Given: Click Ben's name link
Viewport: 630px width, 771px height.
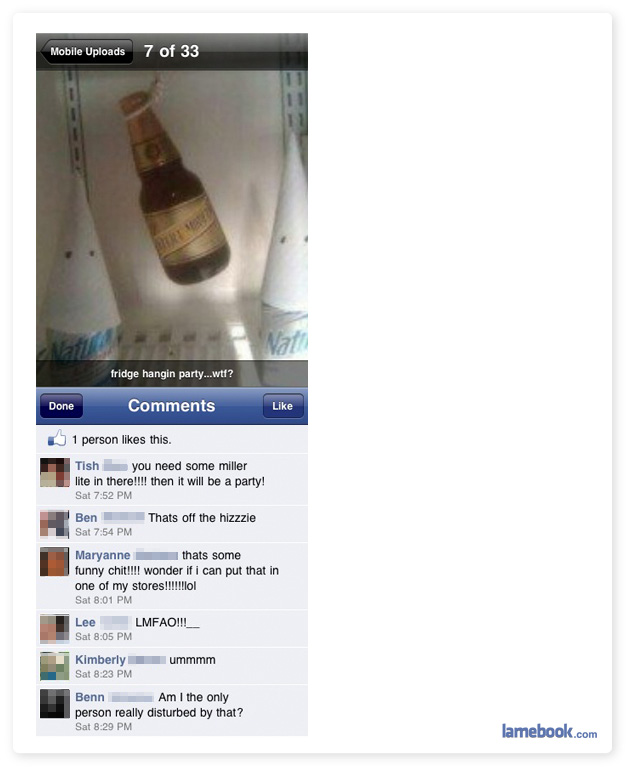Looking at the screenshot, I should tap(86, 518).
